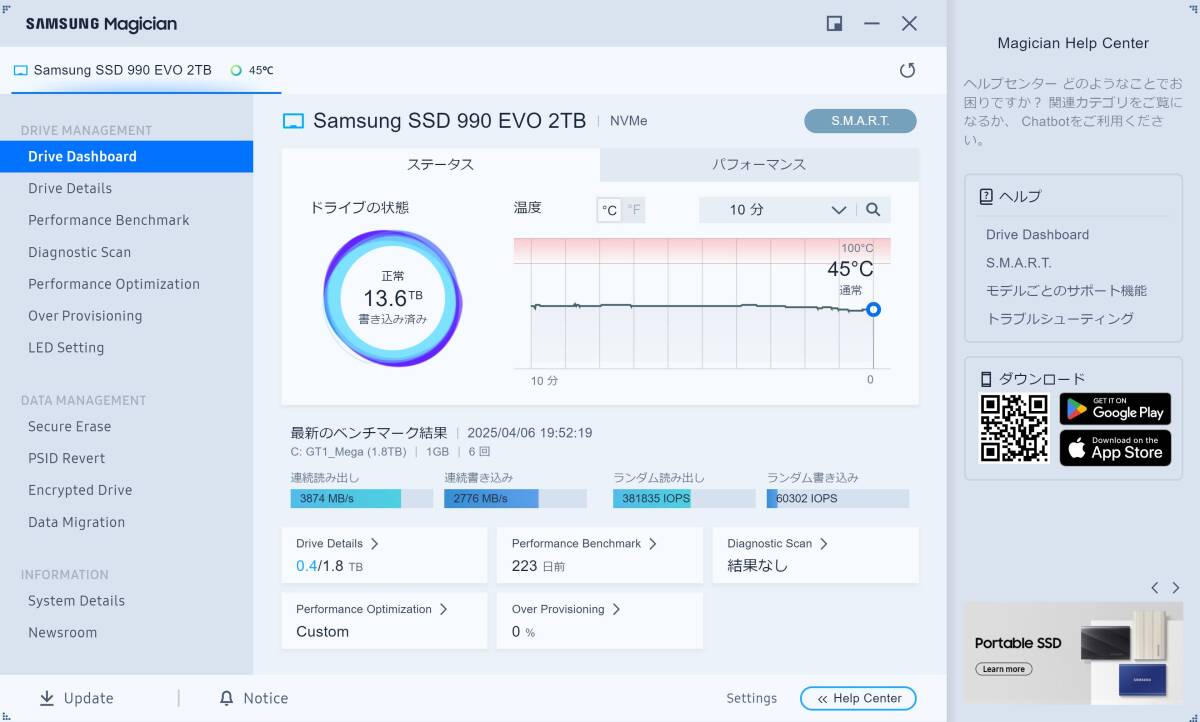Click the App Store badge
This screenshot has height=722, width=1200.
click(1115, 447)
